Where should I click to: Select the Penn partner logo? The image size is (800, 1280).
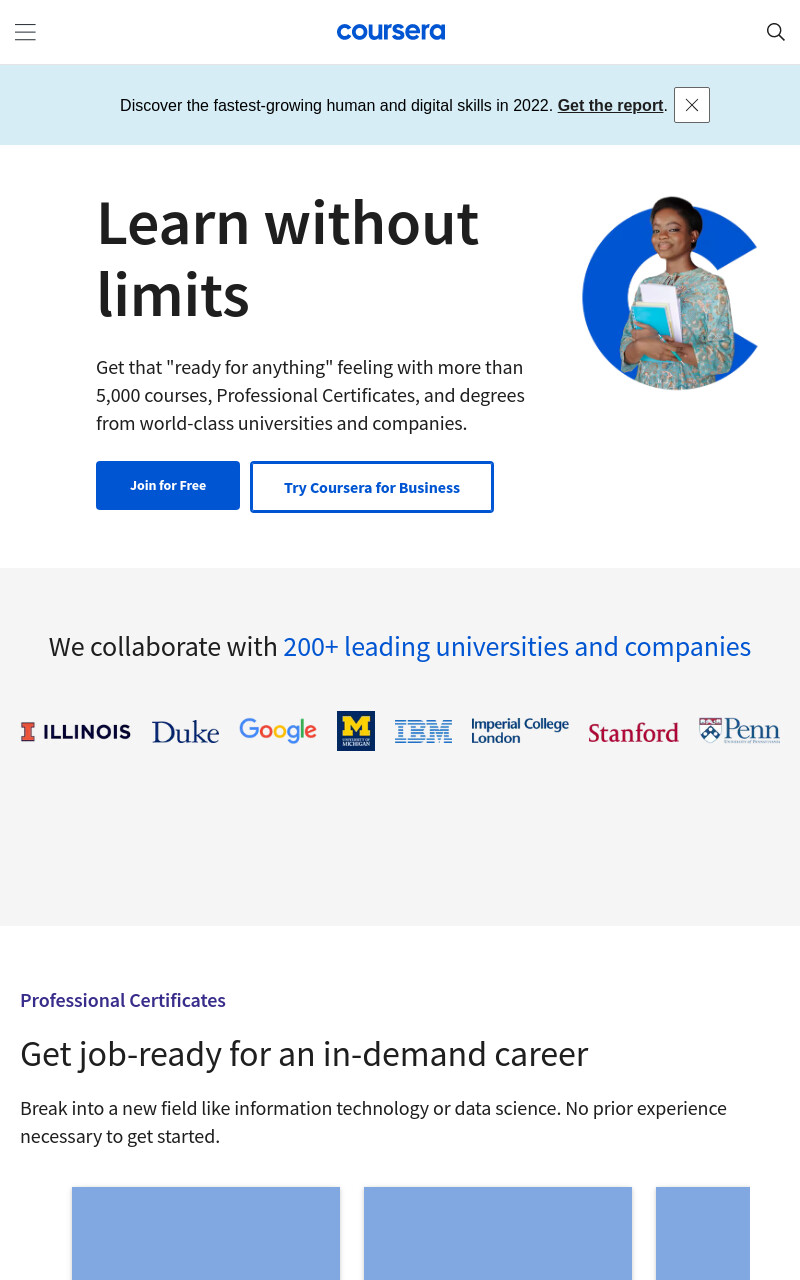(739, 731)
